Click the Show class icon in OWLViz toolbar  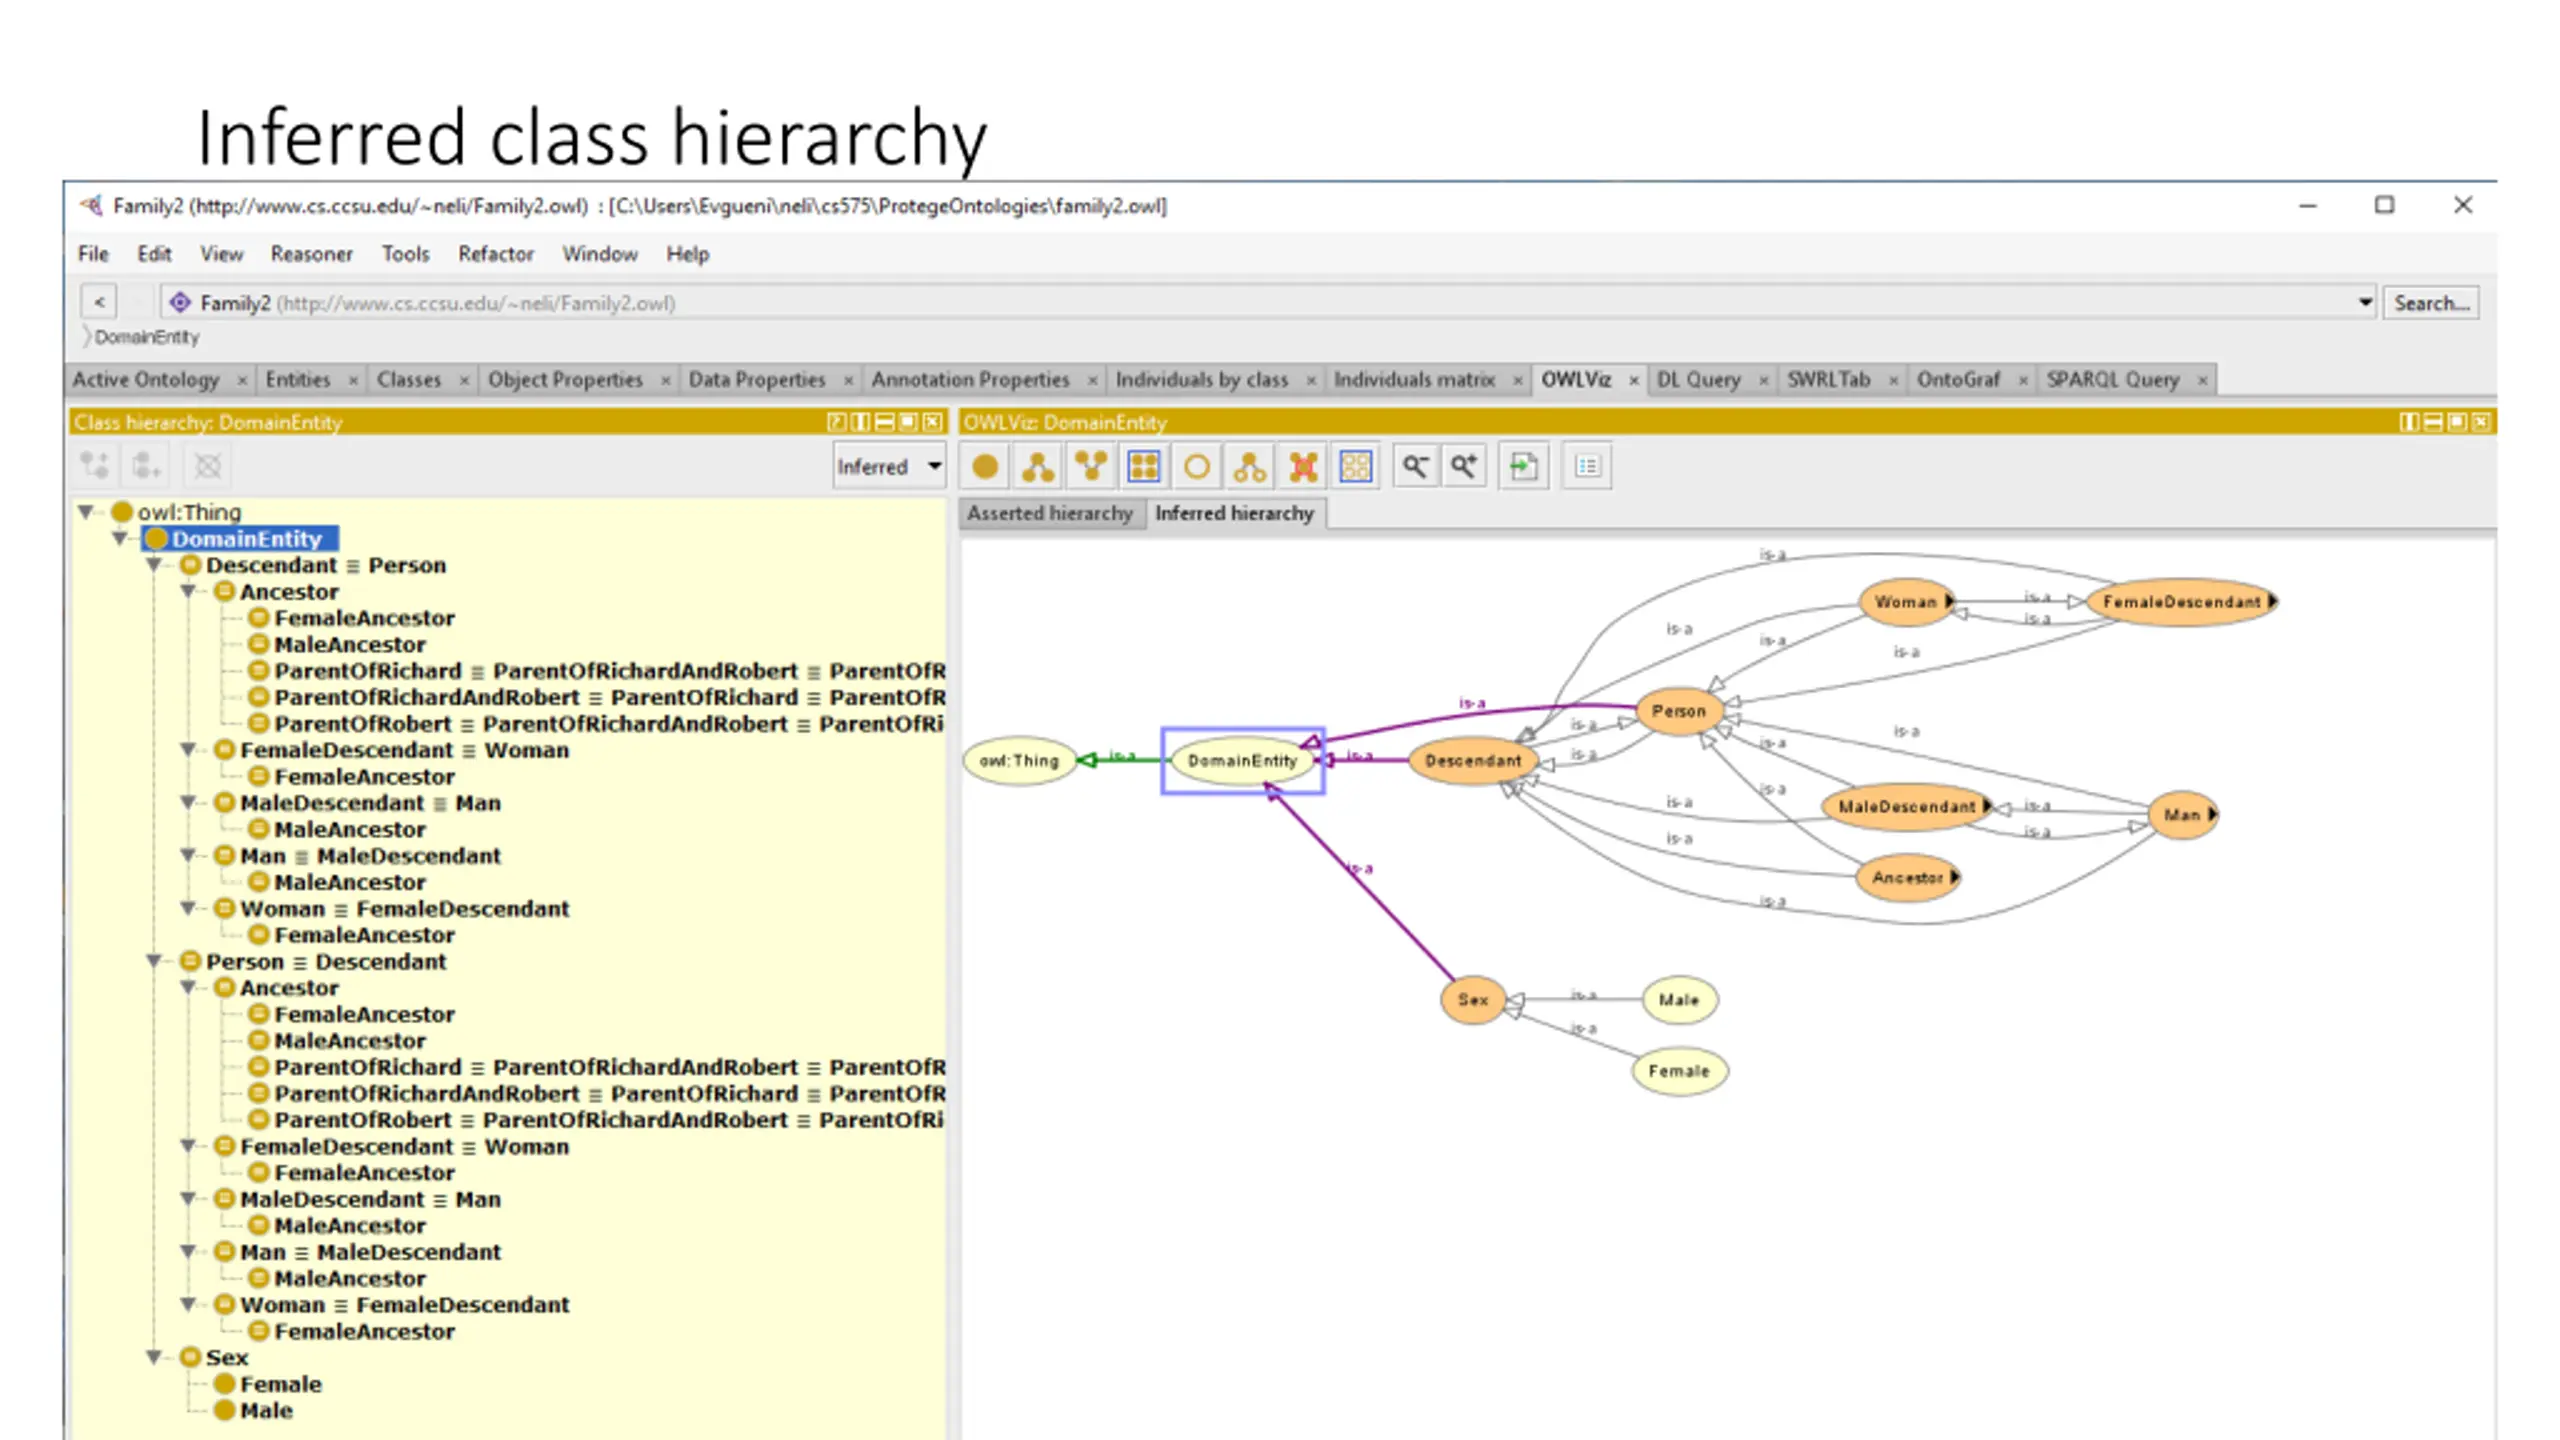pos(985,467)
